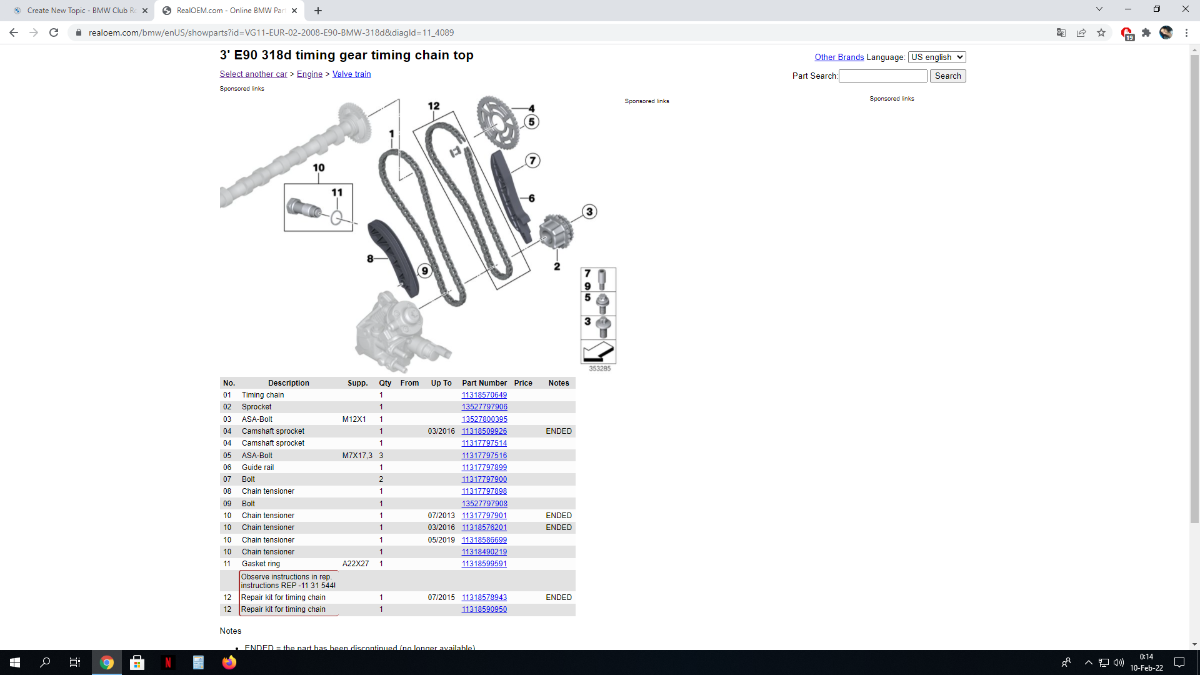Screen dimensions: 1200x675
Task: Click the network icon in system tray
Action: [1104, 662]
